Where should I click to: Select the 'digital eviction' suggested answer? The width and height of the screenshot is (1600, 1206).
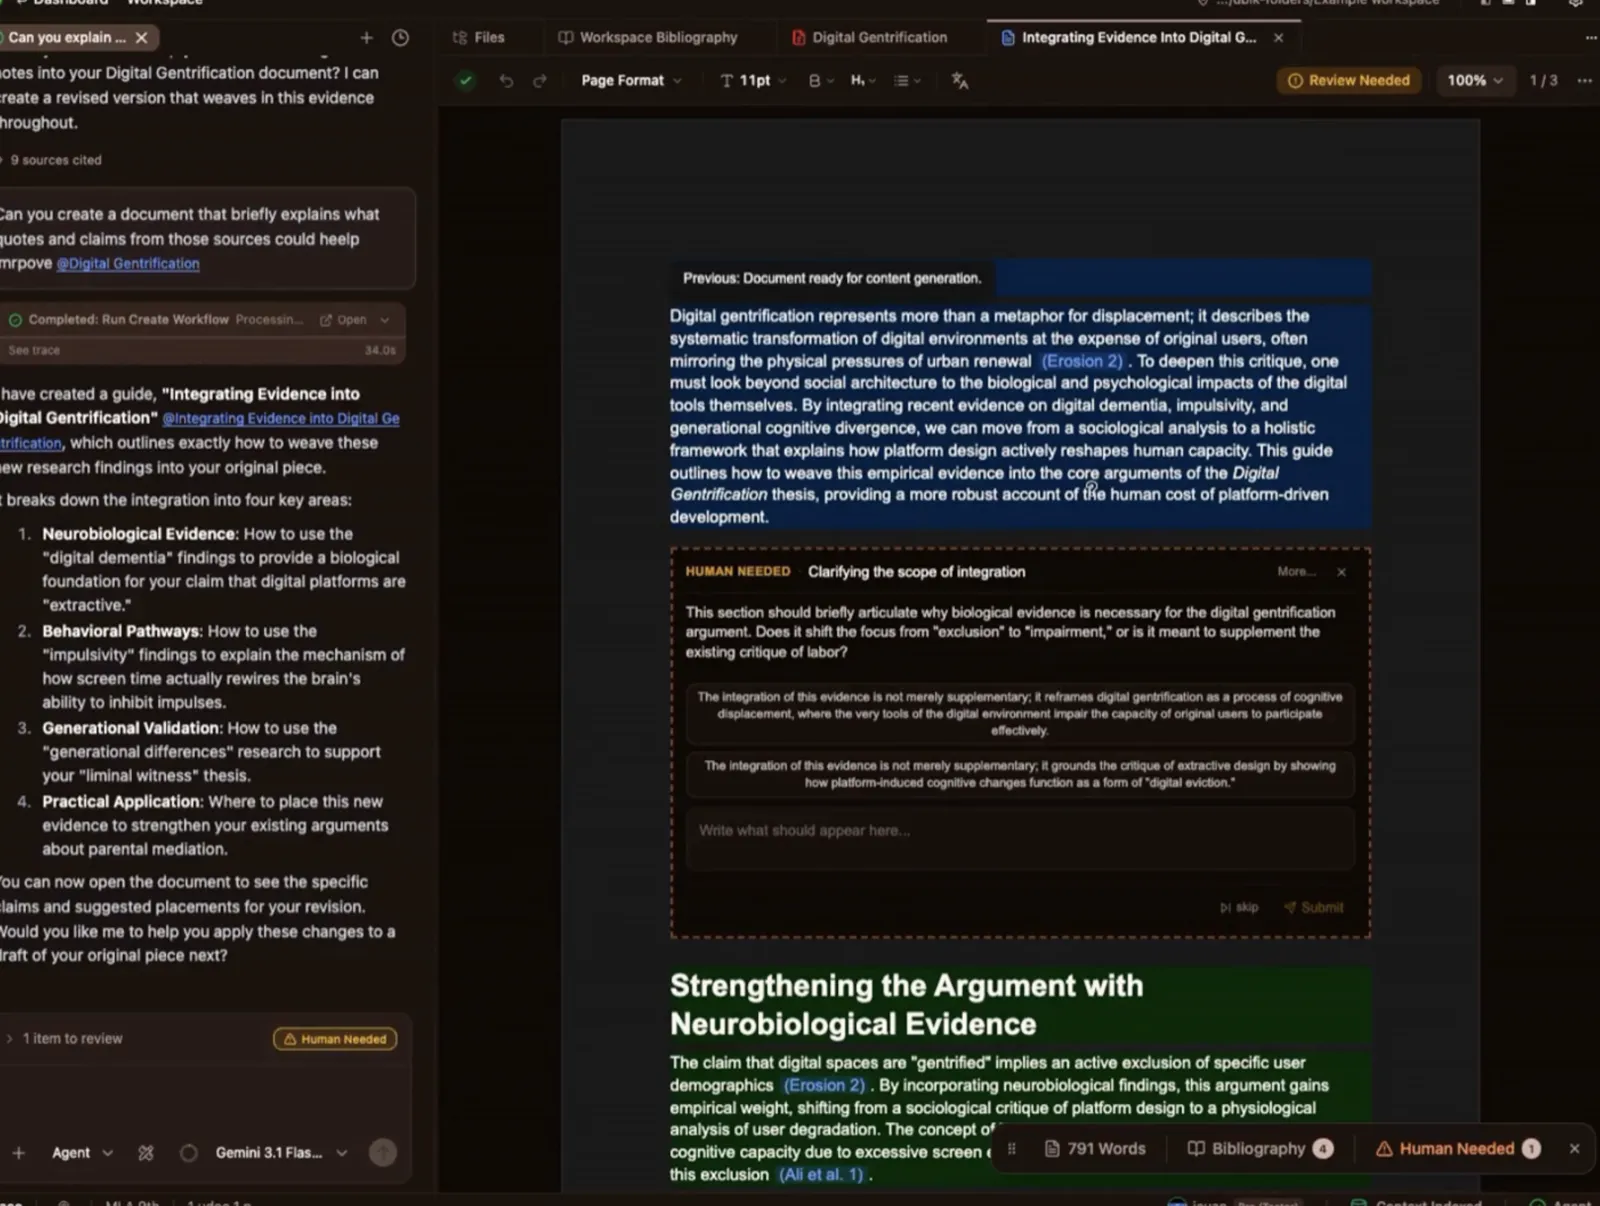1019,774
